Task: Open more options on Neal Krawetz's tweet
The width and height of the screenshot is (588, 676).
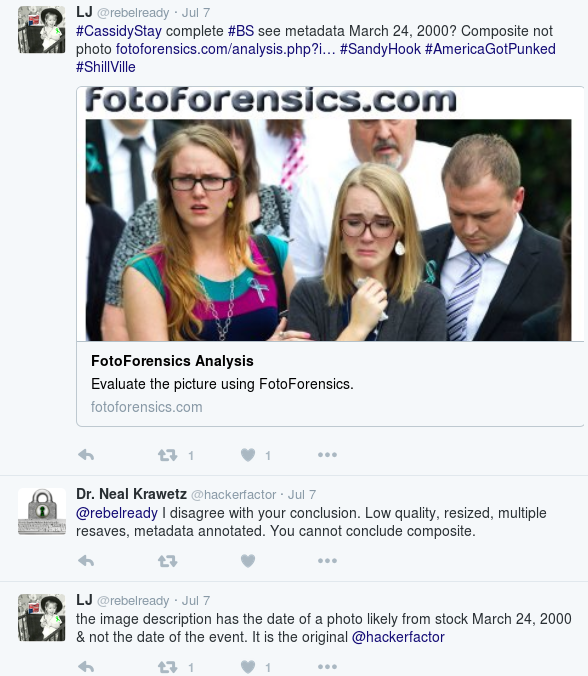Action: click(x=327, y=561)
